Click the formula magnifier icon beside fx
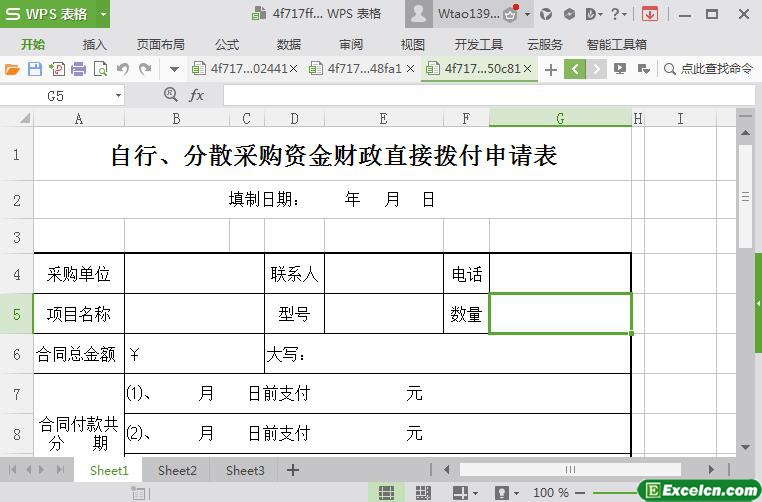The width and height of the screenshot is (762, 502). click(171, 94)
